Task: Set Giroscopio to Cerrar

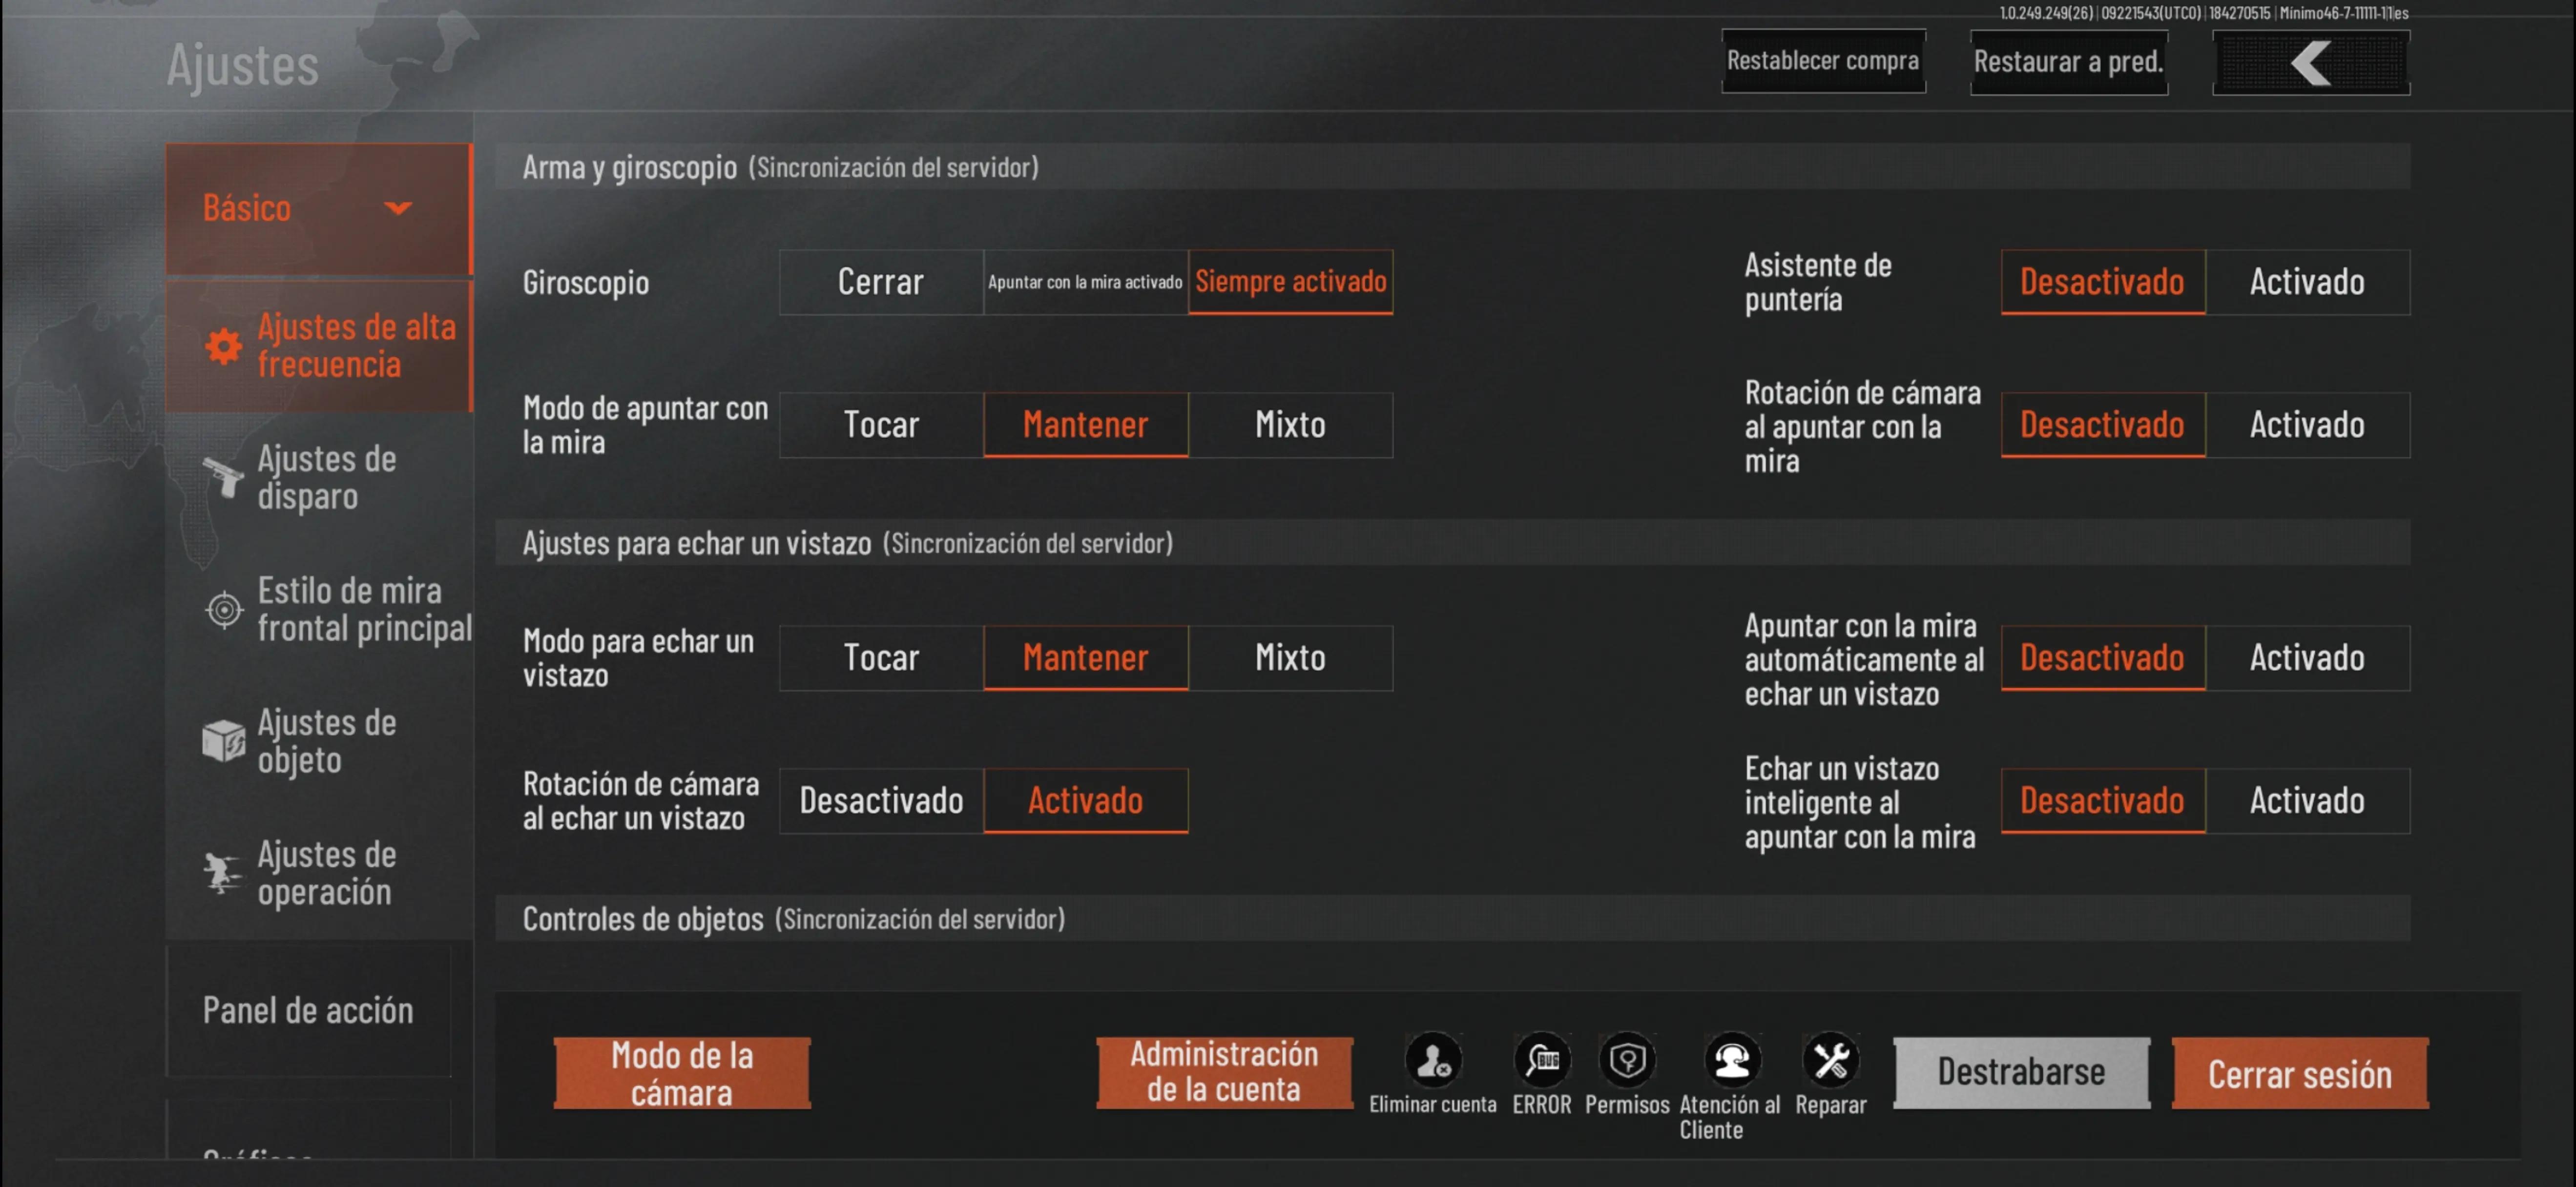Action: 881,282
